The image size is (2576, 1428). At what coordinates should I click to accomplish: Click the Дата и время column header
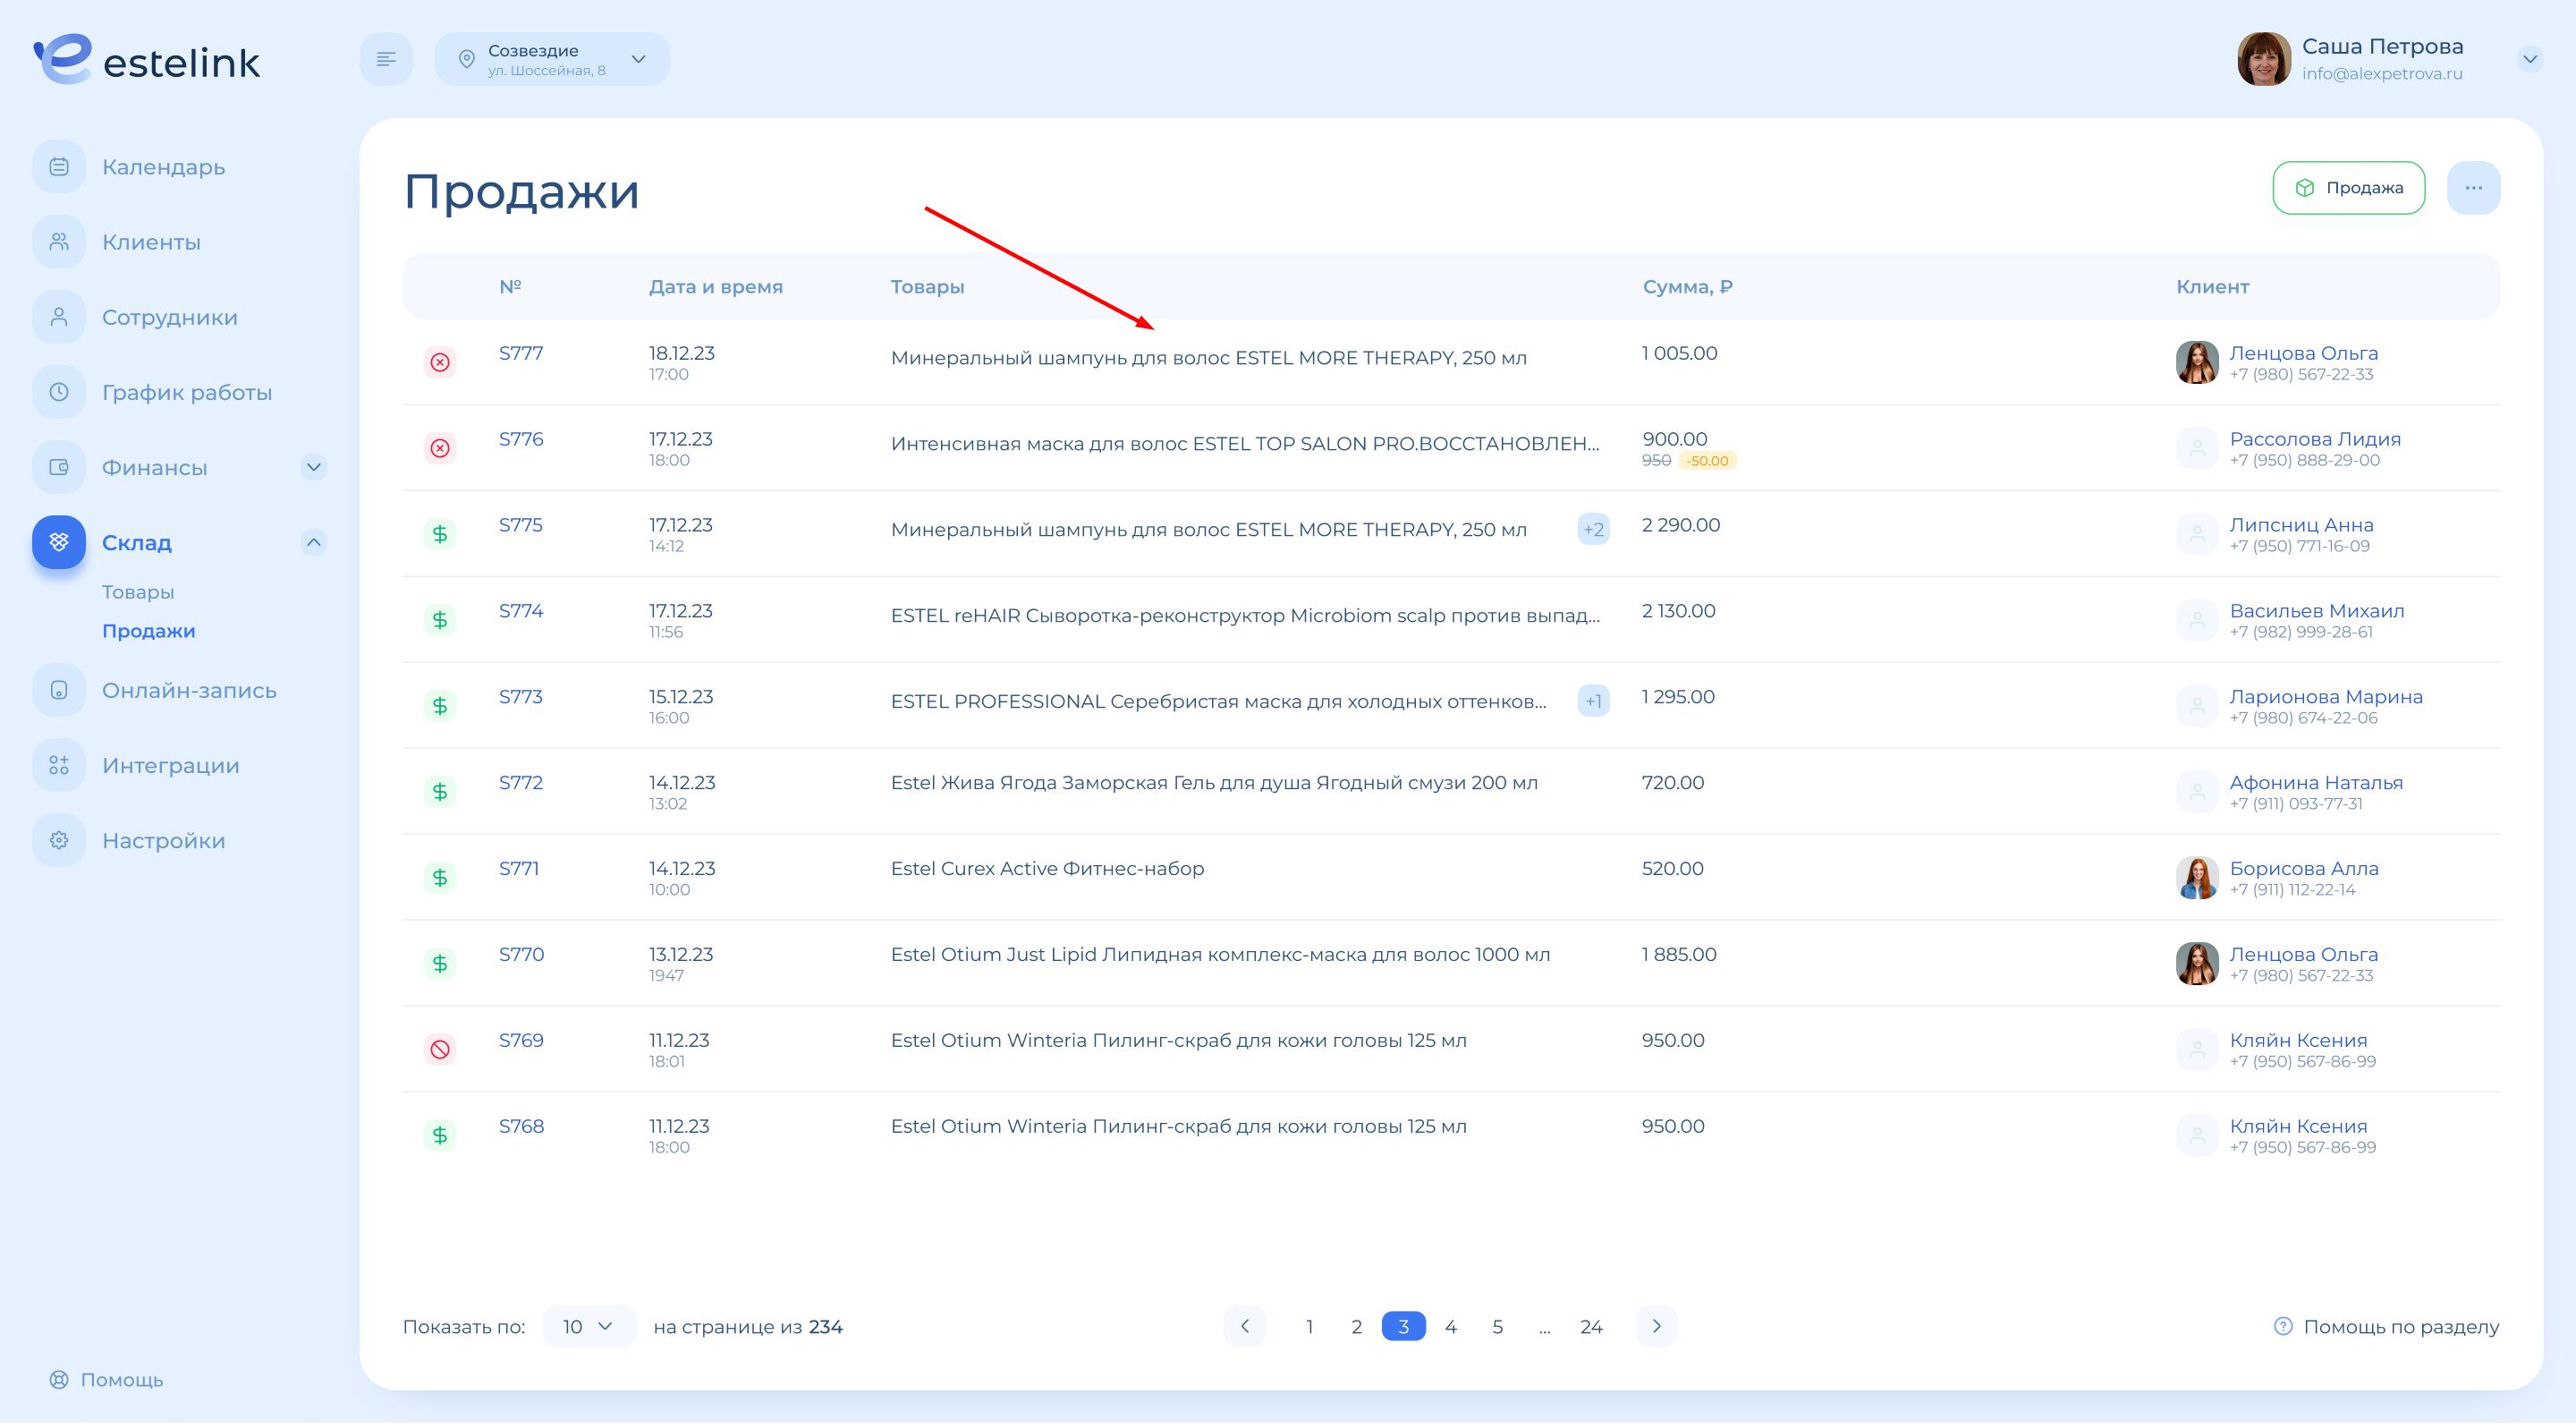(x=716, y=287)
